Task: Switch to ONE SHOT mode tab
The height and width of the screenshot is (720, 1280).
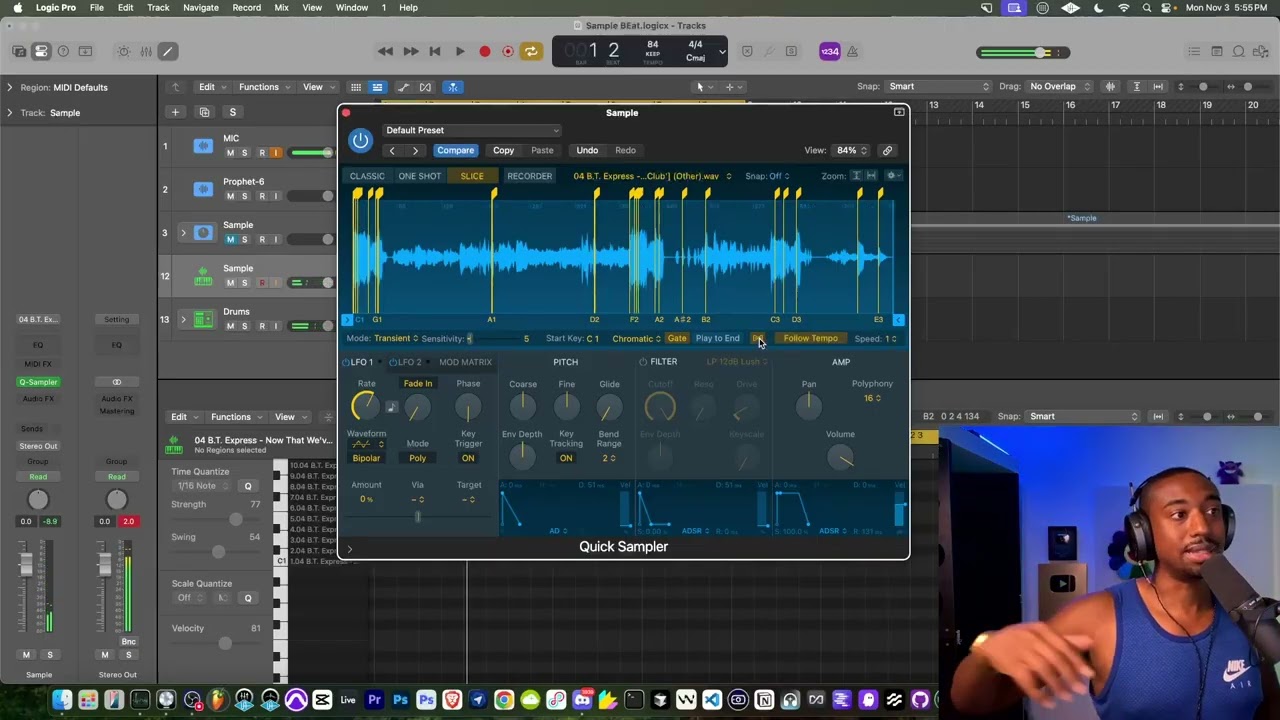Action: pos(419,176)
